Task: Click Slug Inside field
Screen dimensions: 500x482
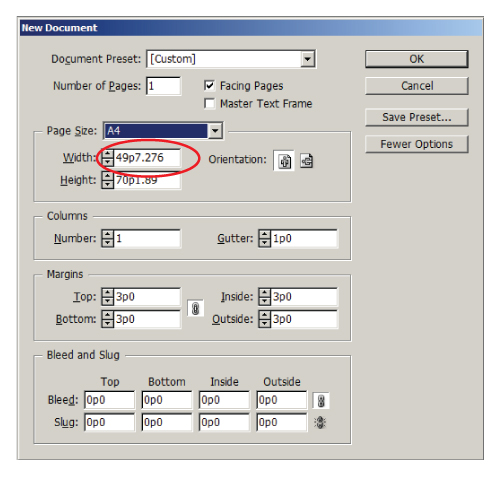Action: point(224,422)
